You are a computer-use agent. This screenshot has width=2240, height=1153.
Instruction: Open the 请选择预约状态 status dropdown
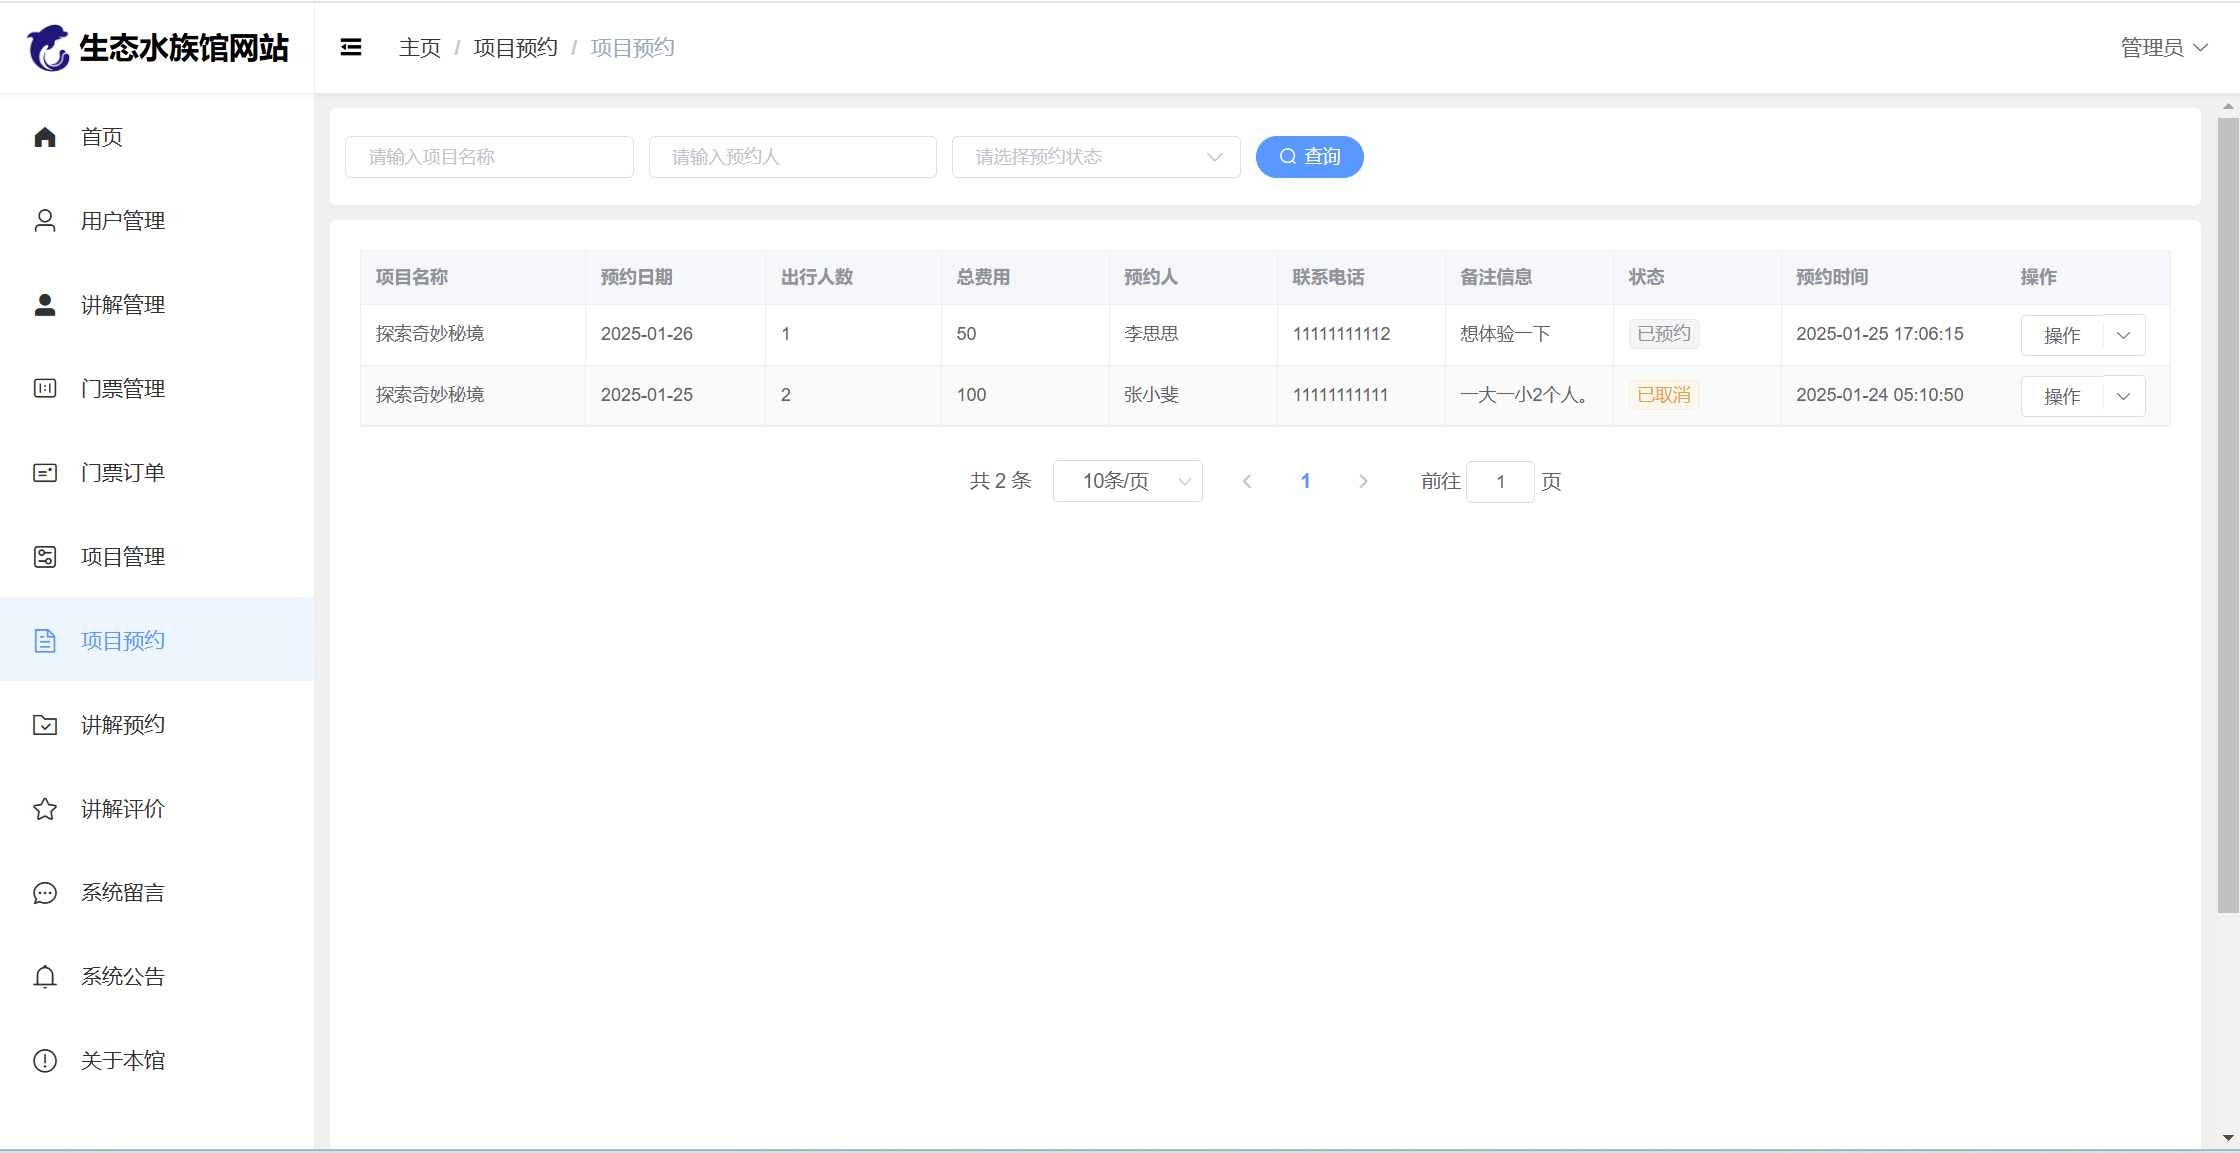[1095, 157]
